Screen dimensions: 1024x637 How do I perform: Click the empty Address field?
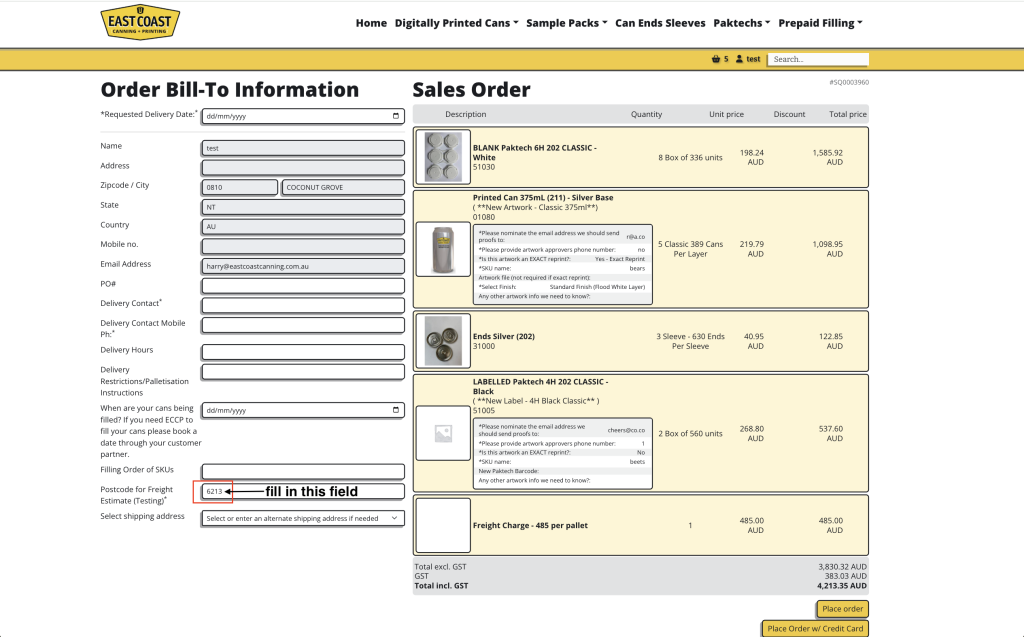click(303, 168)
